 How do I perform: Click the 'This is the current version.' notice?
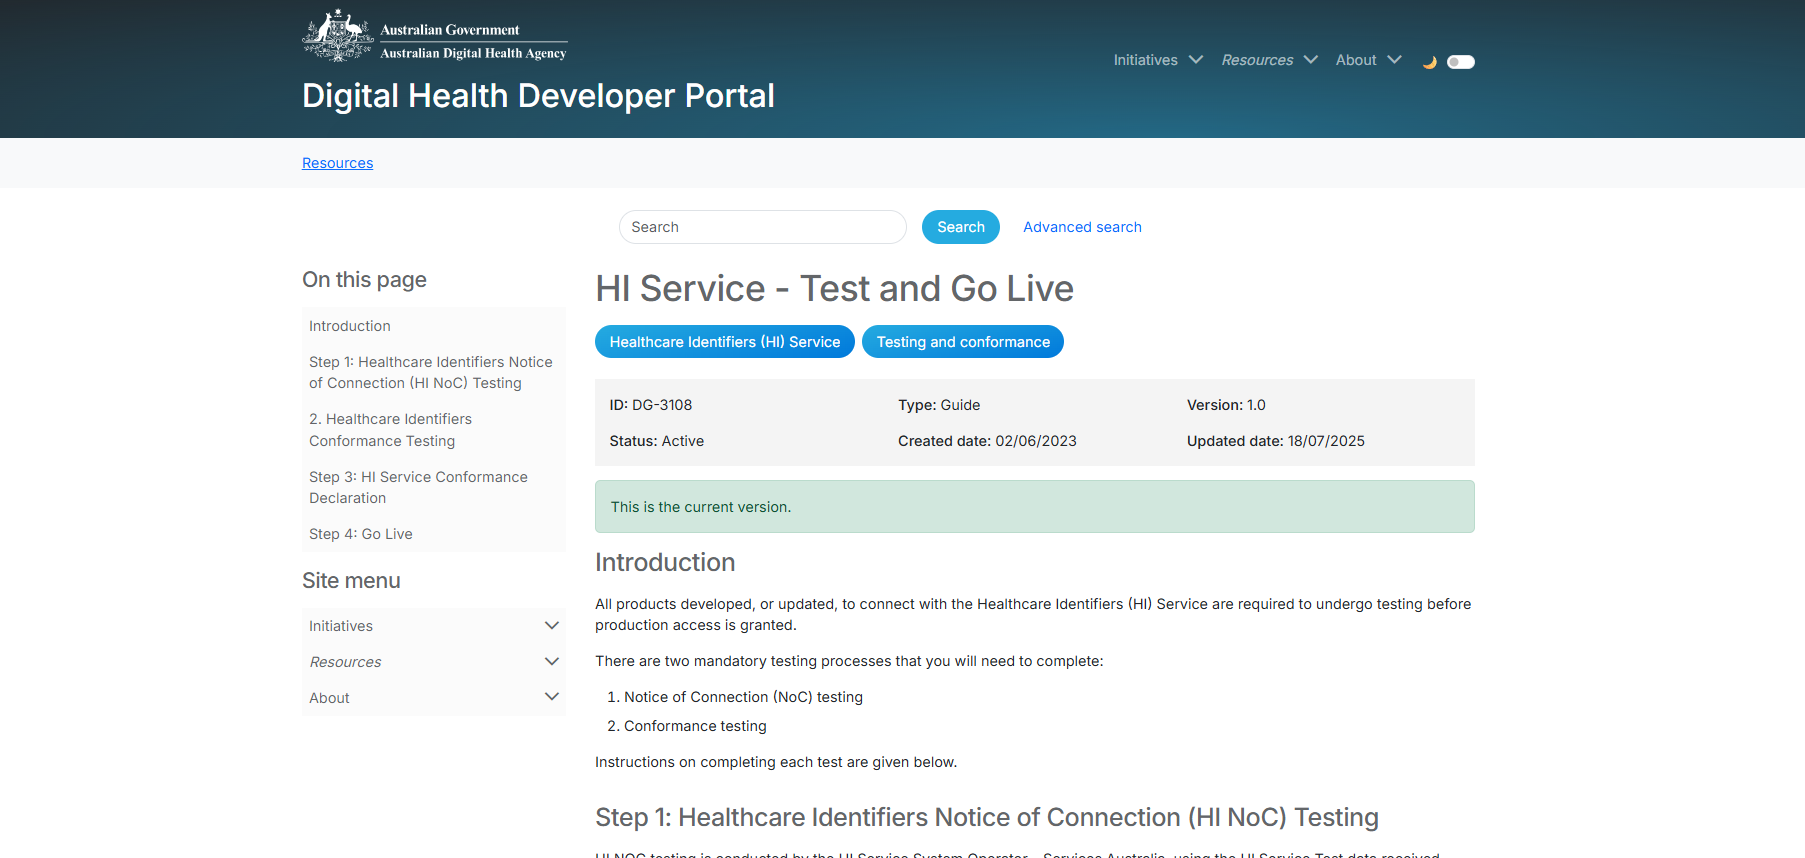(1035, 507)
